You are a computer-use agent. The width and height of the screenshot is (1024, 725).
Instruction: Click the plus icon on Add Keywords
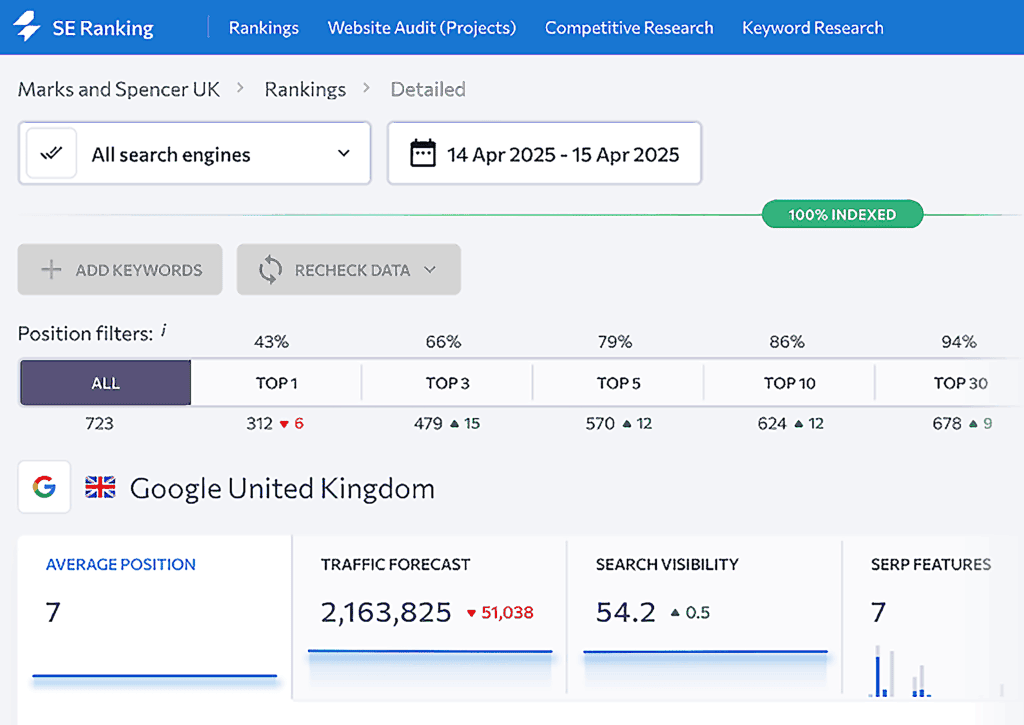[49, 269]
